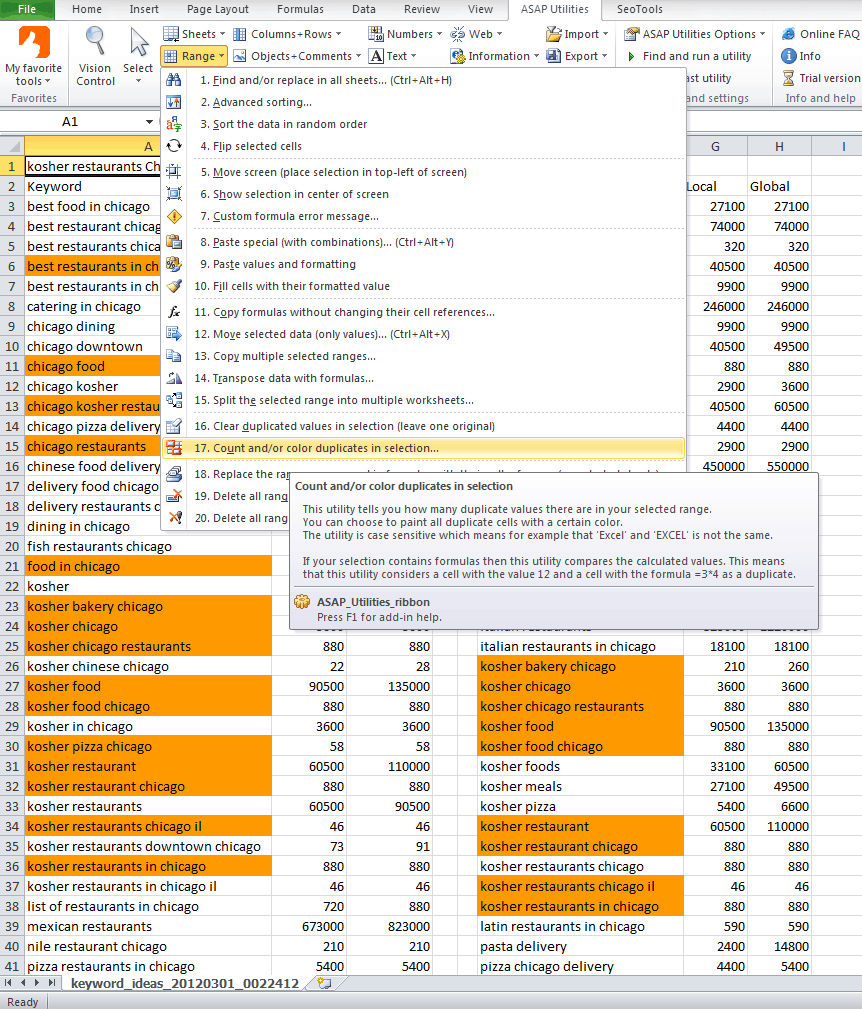Click the Select cursor icon
The image size is (862, 1009).
[x=138, y=42]
